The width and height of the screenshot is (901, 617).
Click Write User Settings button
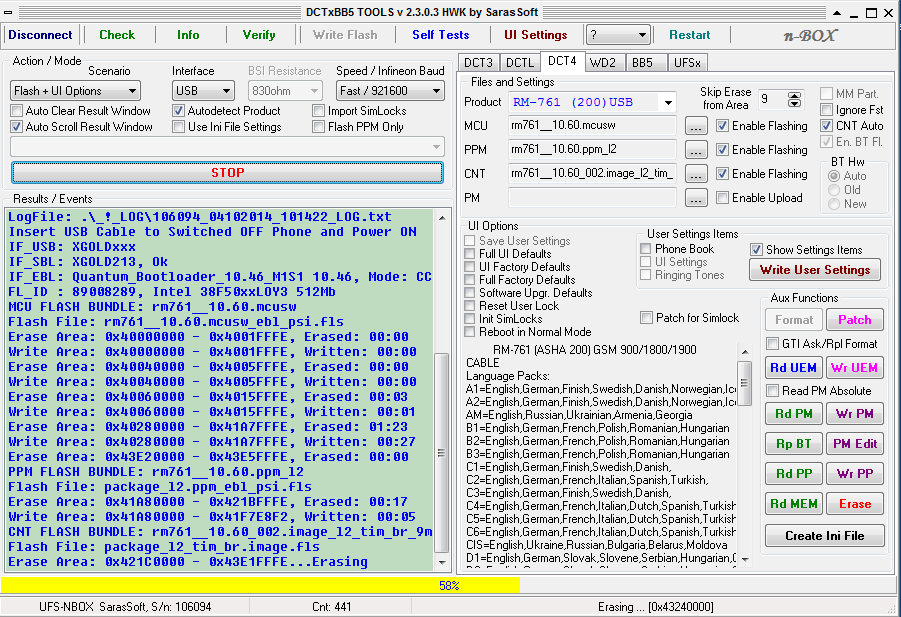(815, 270)
